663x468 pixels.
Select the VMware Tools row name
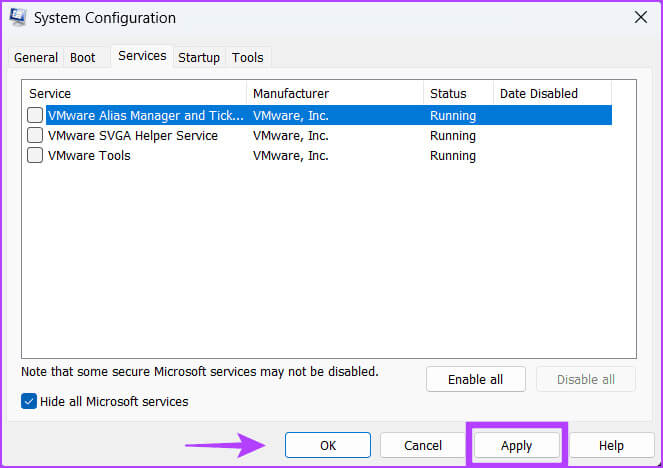tap(89, 156)
